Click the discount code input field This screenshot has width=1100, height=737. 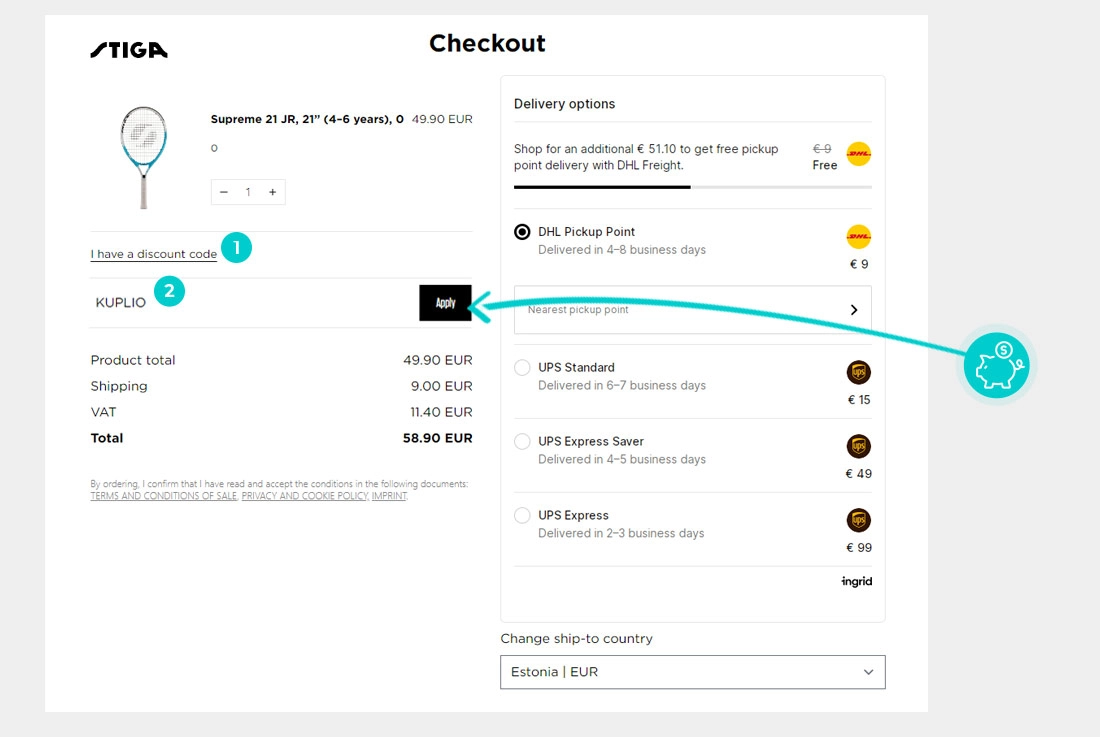click(250, 303)
